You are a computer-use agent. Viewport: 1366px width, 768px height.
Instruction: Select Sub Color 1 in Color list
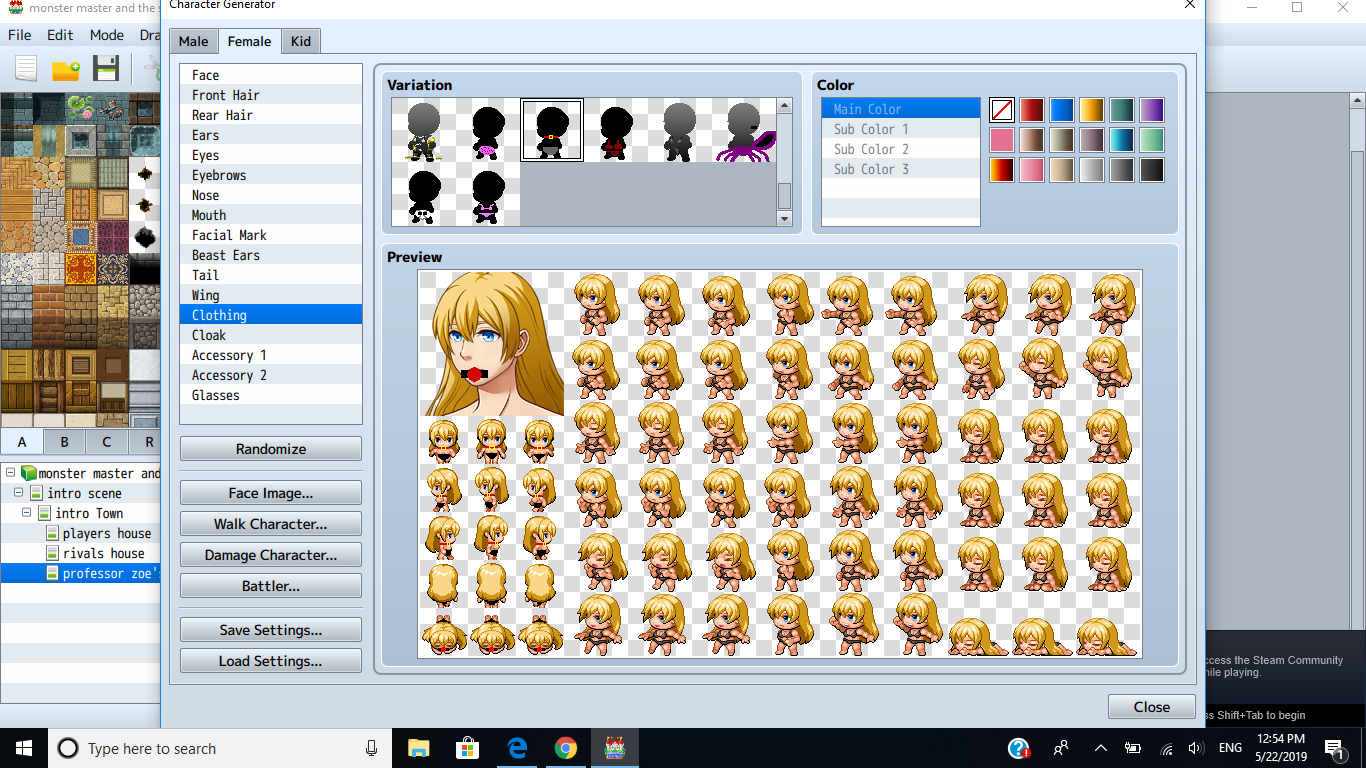(900, 129)
